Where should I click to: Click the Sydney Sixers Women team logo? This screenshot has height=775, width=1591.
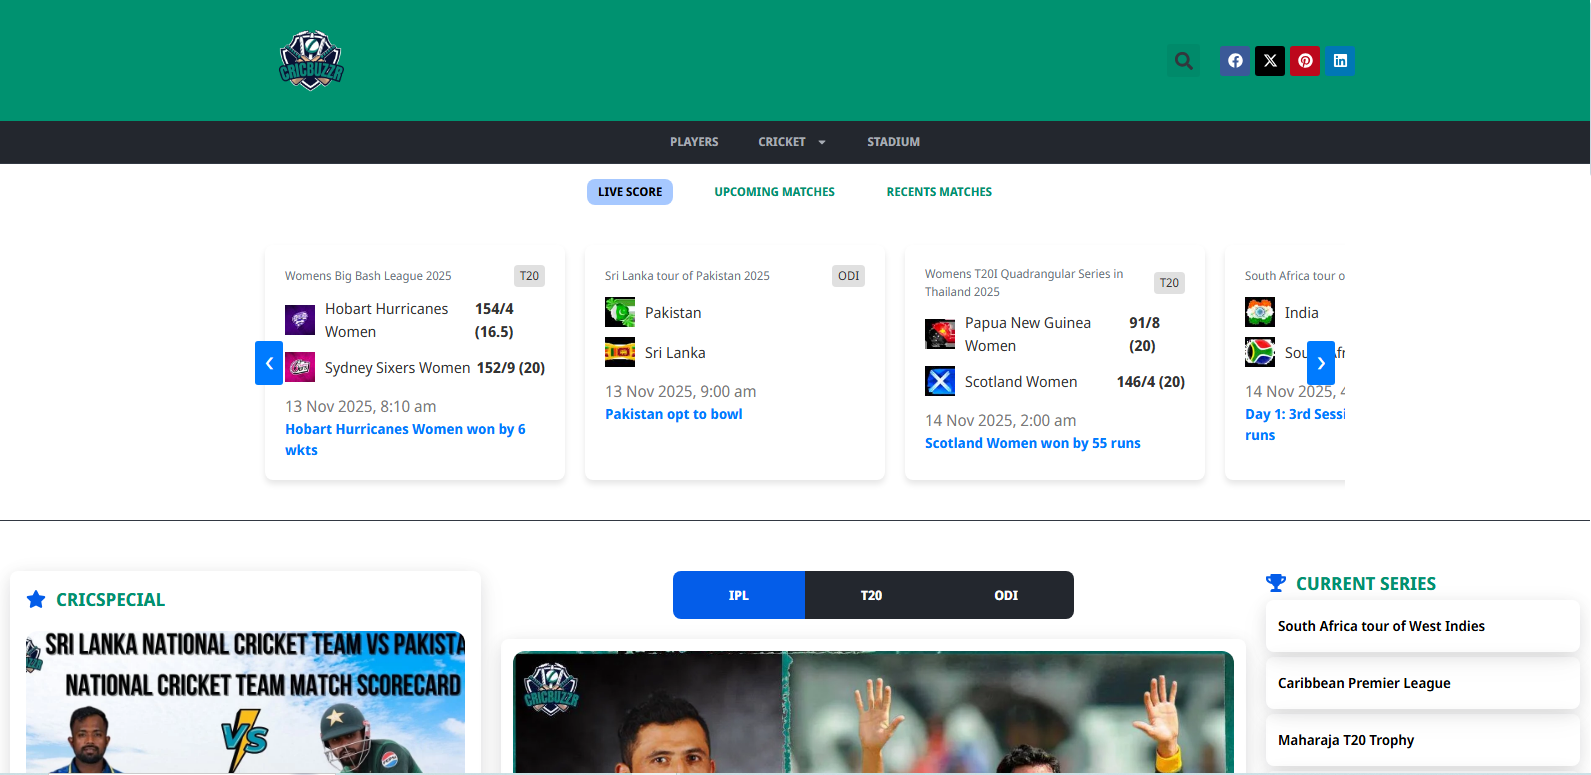[300, 367]
